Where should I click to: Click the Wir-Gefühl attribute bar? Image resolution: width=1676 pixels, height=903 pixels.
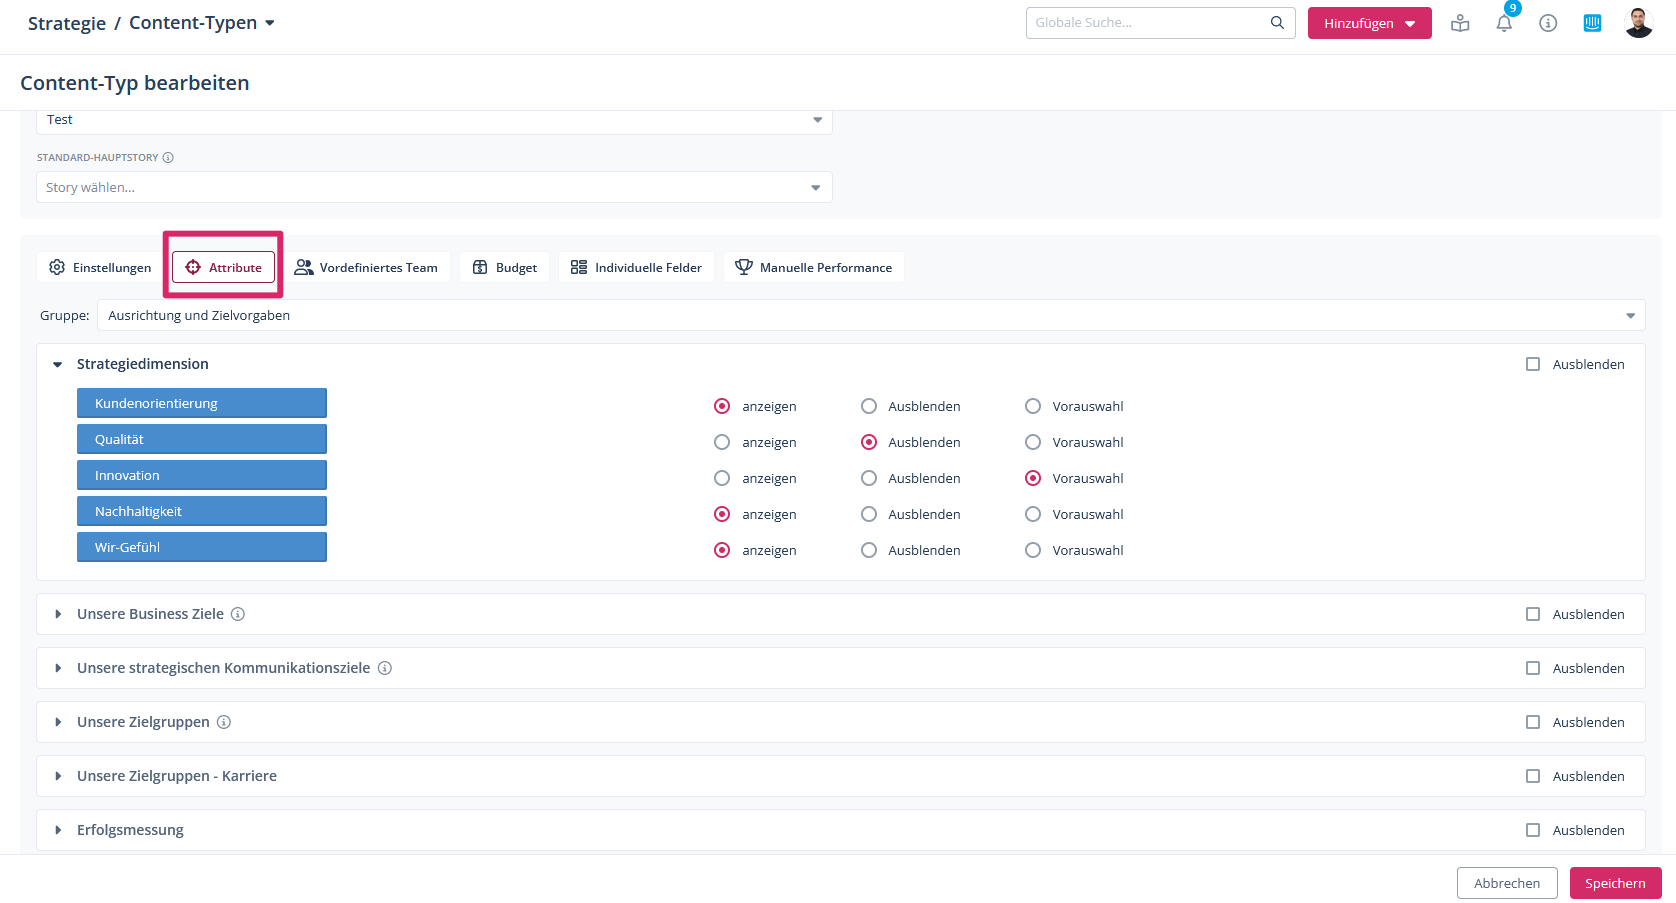202,547
